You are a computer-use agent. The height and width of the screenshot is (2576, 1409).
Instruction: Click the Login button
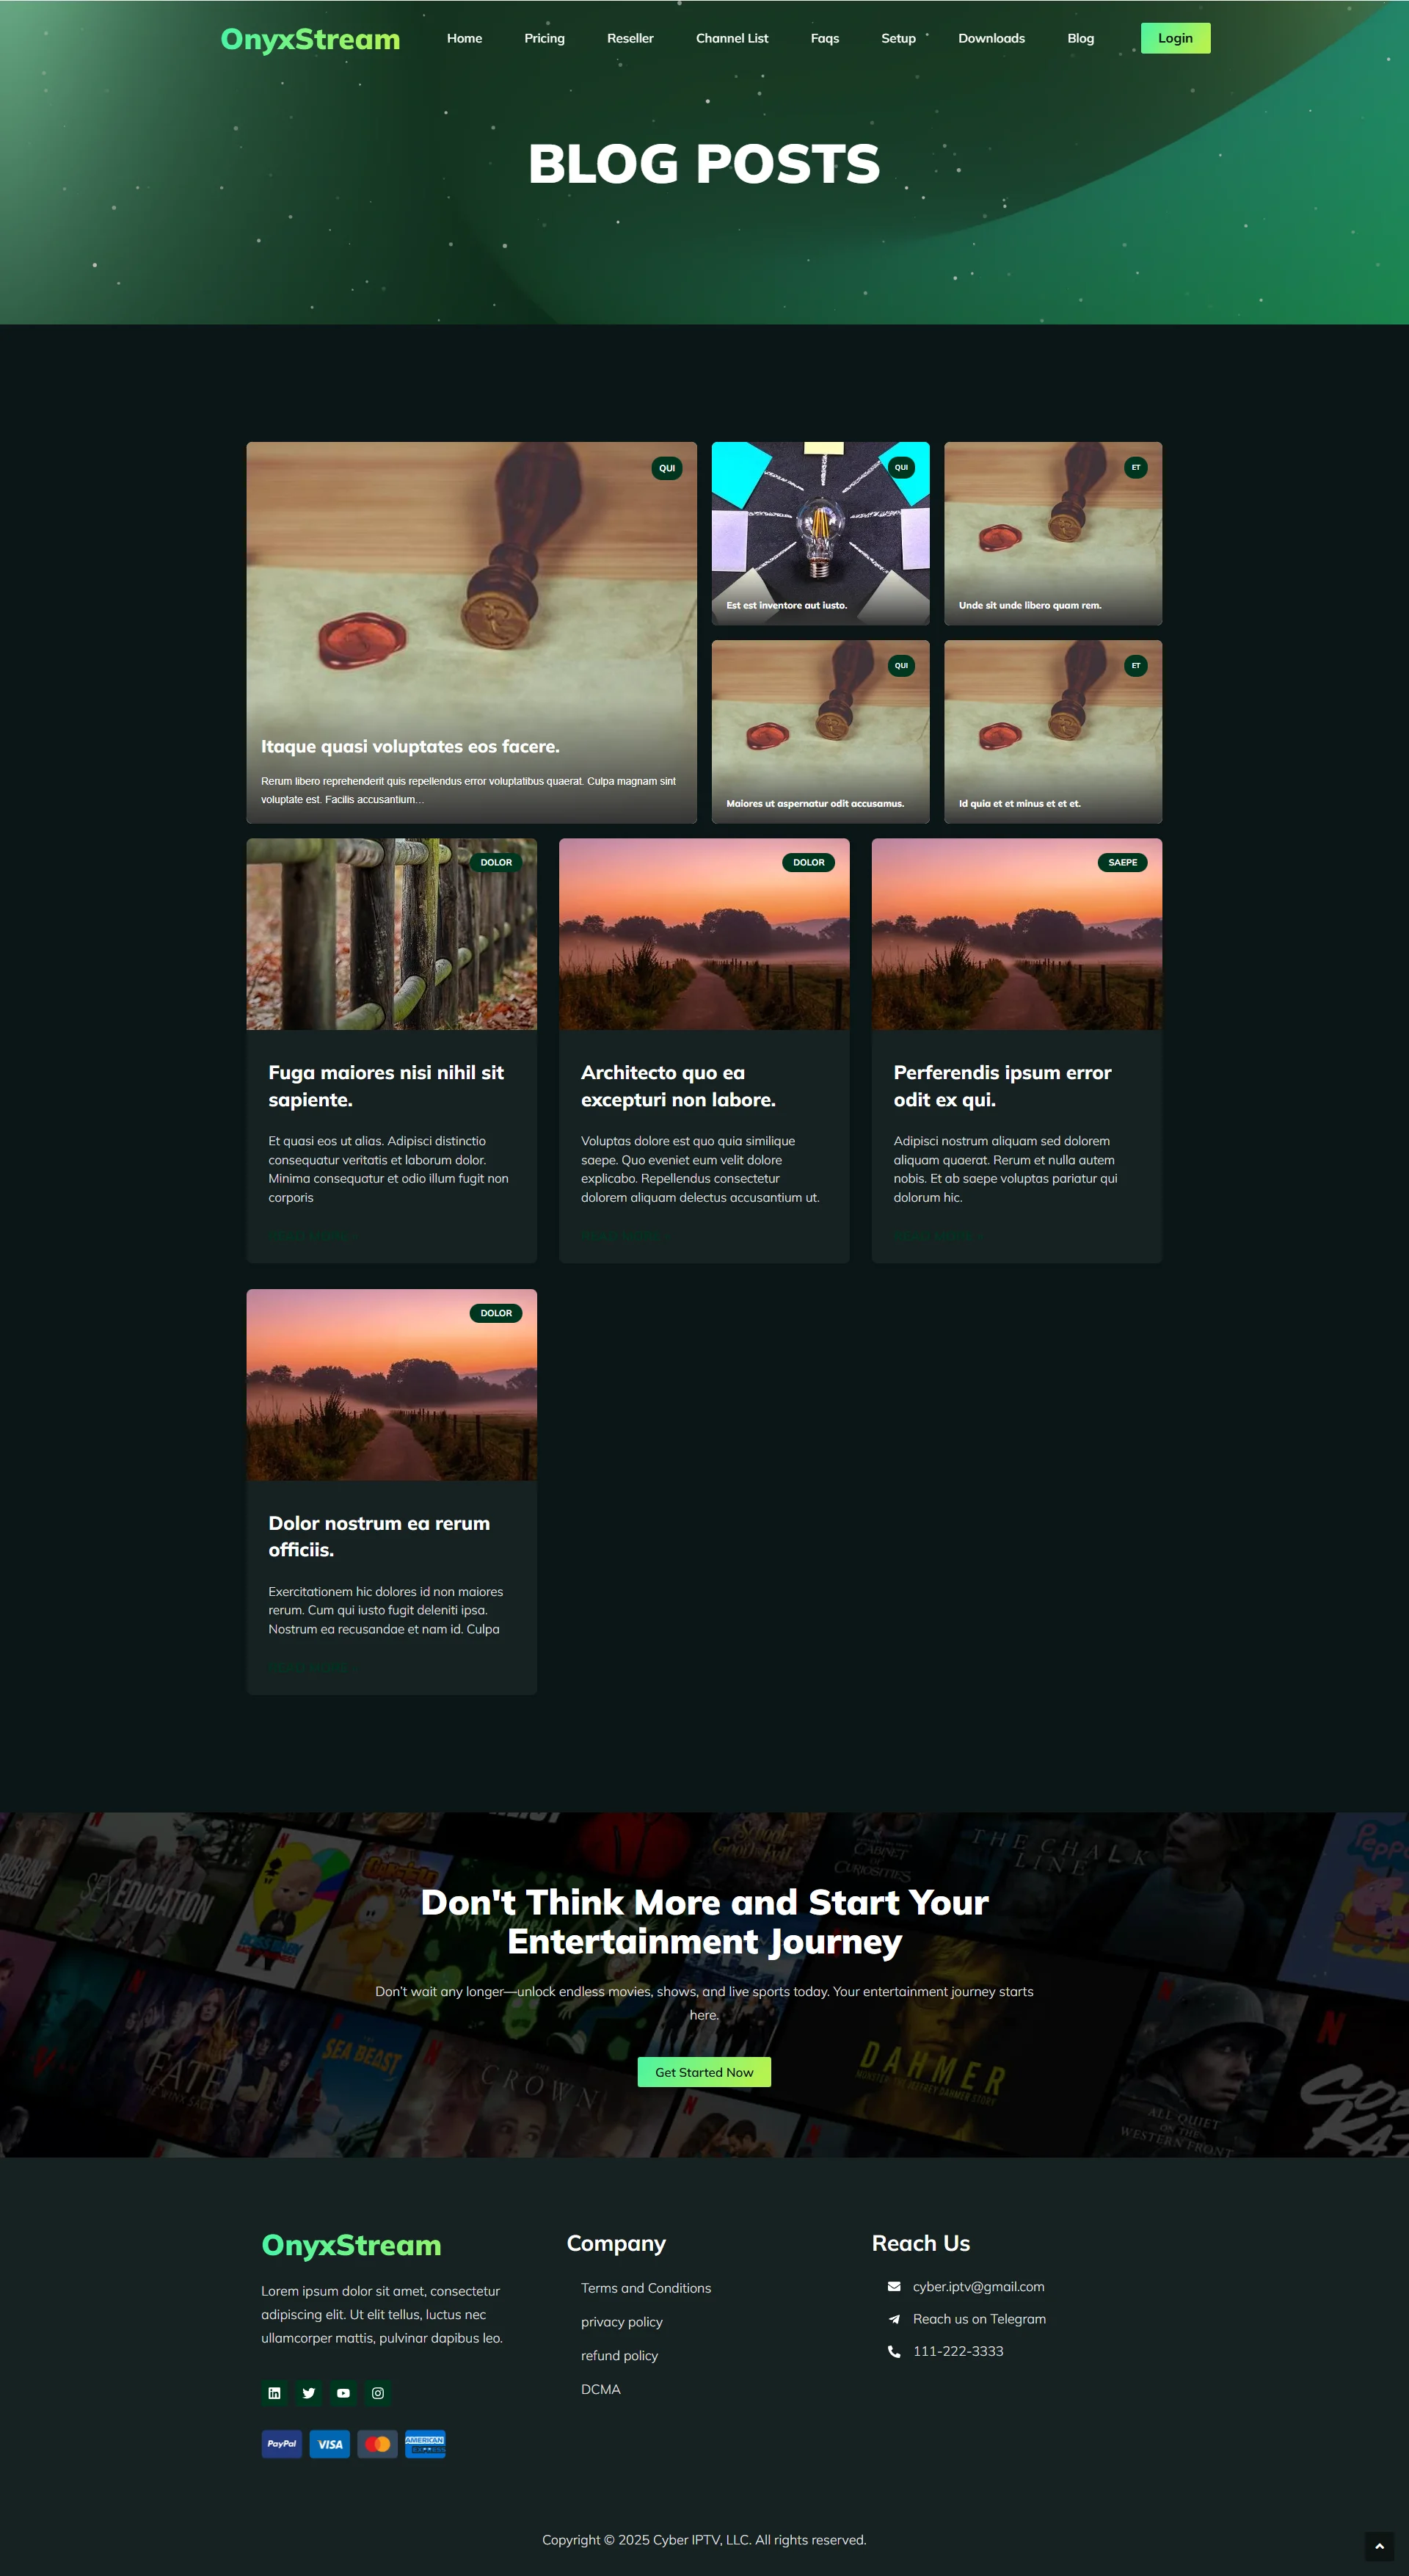point(1175,38)
